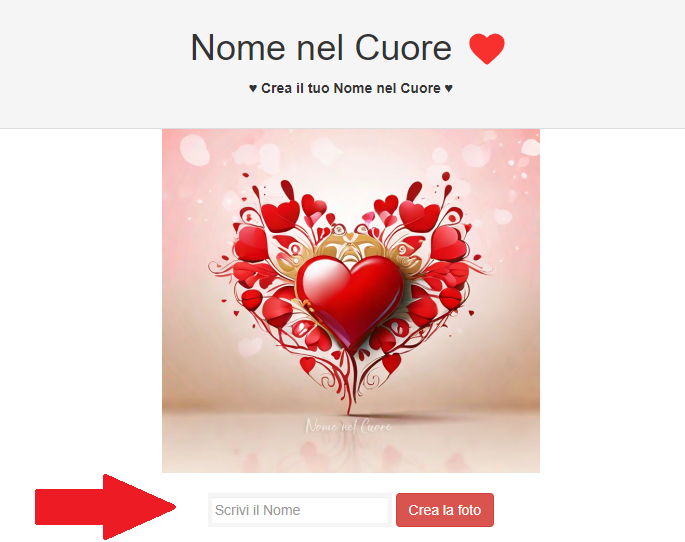
Task: Select the word 'Cuore' in the main heading
Action: click(403, 48)
